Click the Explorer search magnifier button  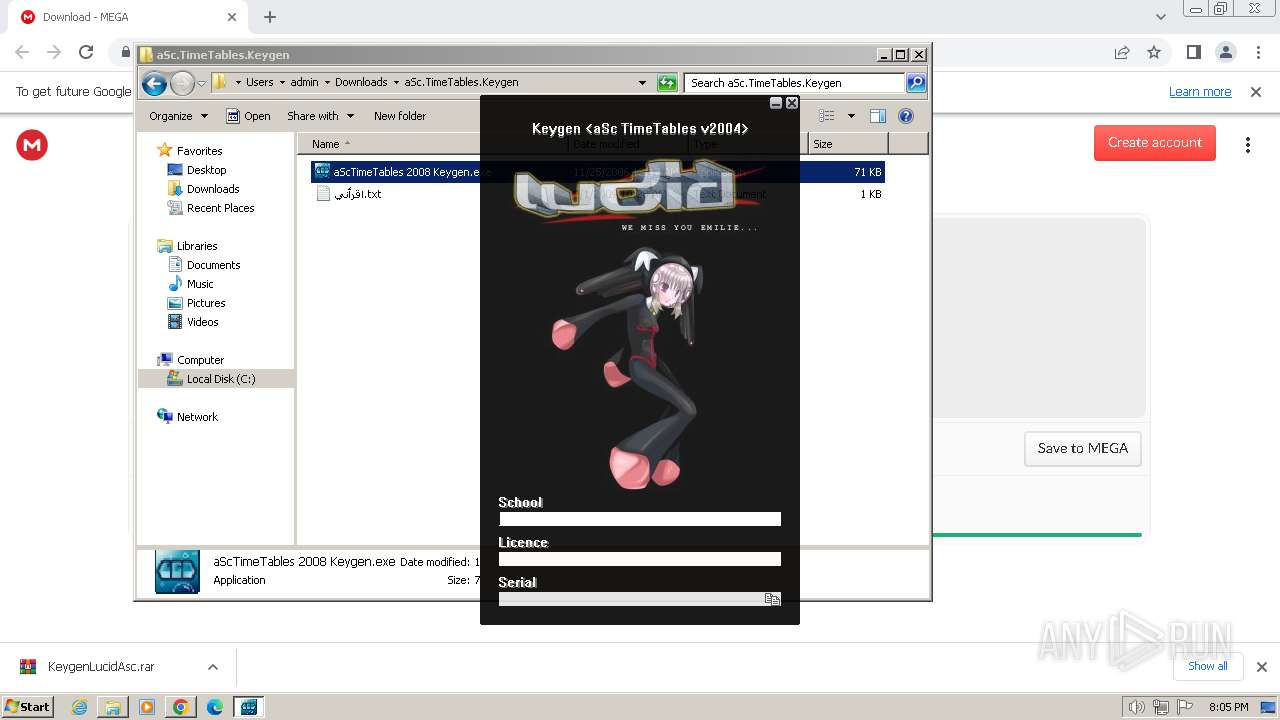(916, 83)
